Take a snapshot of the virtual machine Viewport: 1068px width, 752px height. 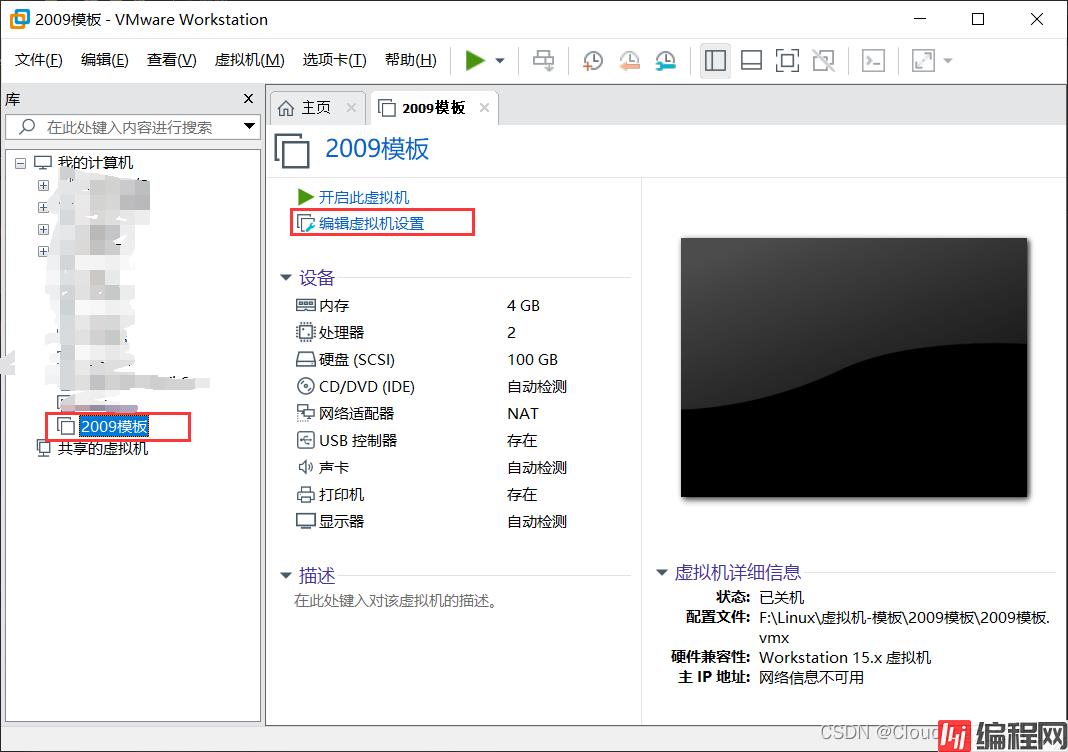pyautogui.click(x=593, y=61)
